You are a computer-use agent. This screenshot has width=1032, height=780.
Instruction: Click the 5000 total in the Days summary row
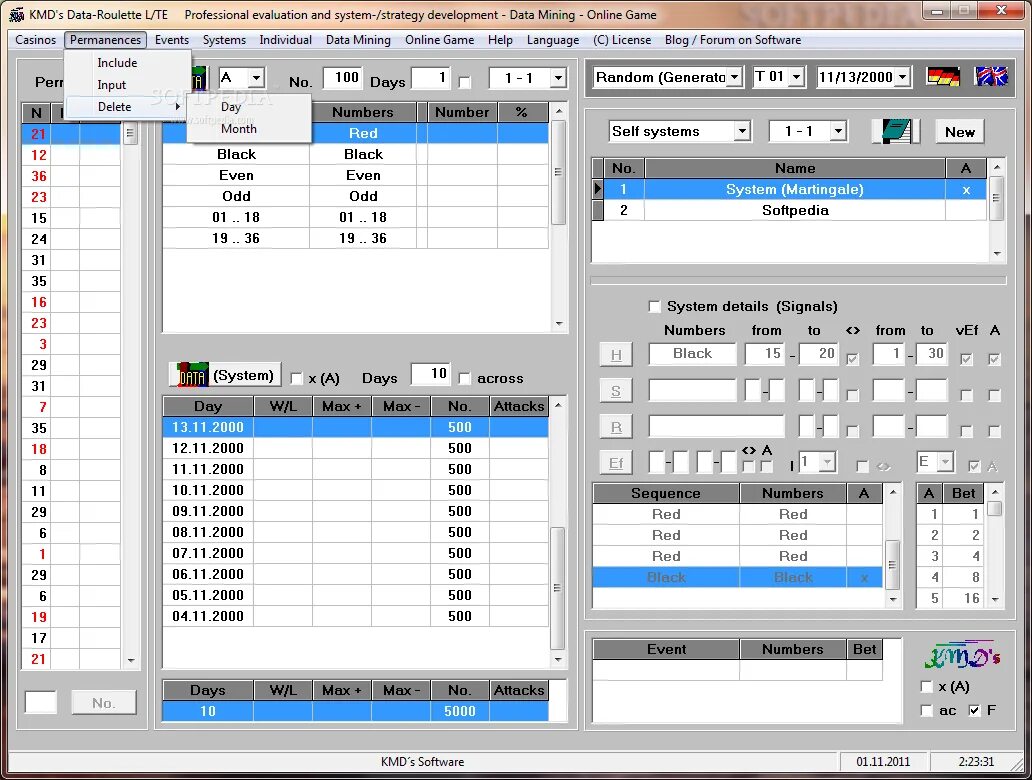click(x=459, y=711)
